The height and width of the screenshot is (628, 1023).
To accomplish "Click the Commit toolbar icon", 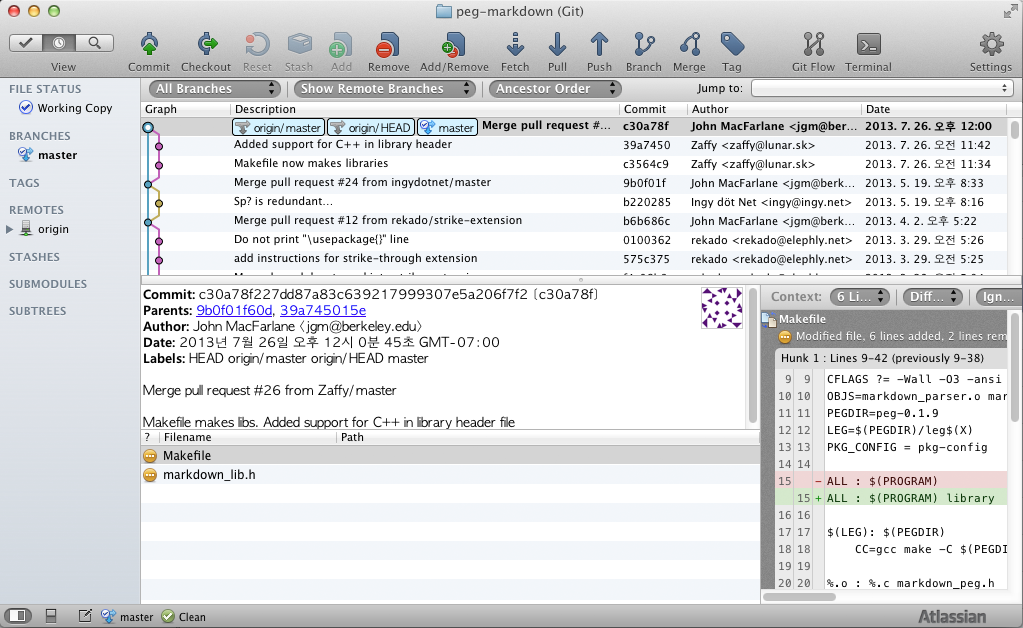I will (149, 44).
